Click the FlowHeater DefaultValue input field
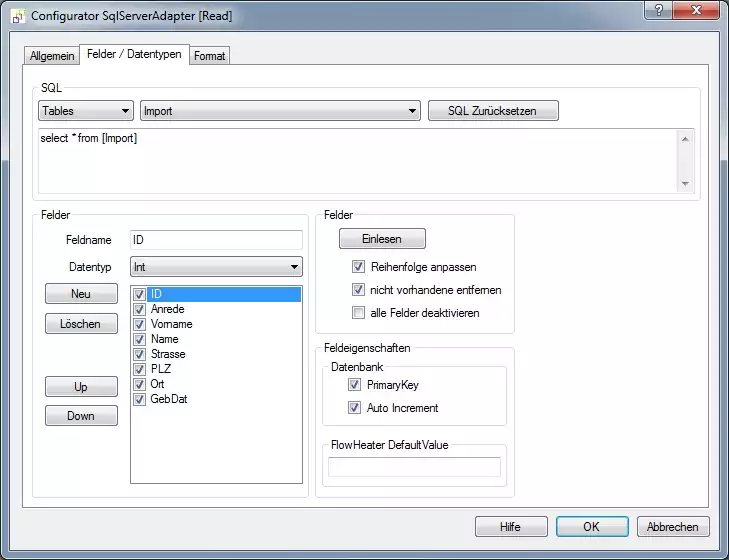Image resolution: width=729 pixels, height=560 pixels. [414, 467]
